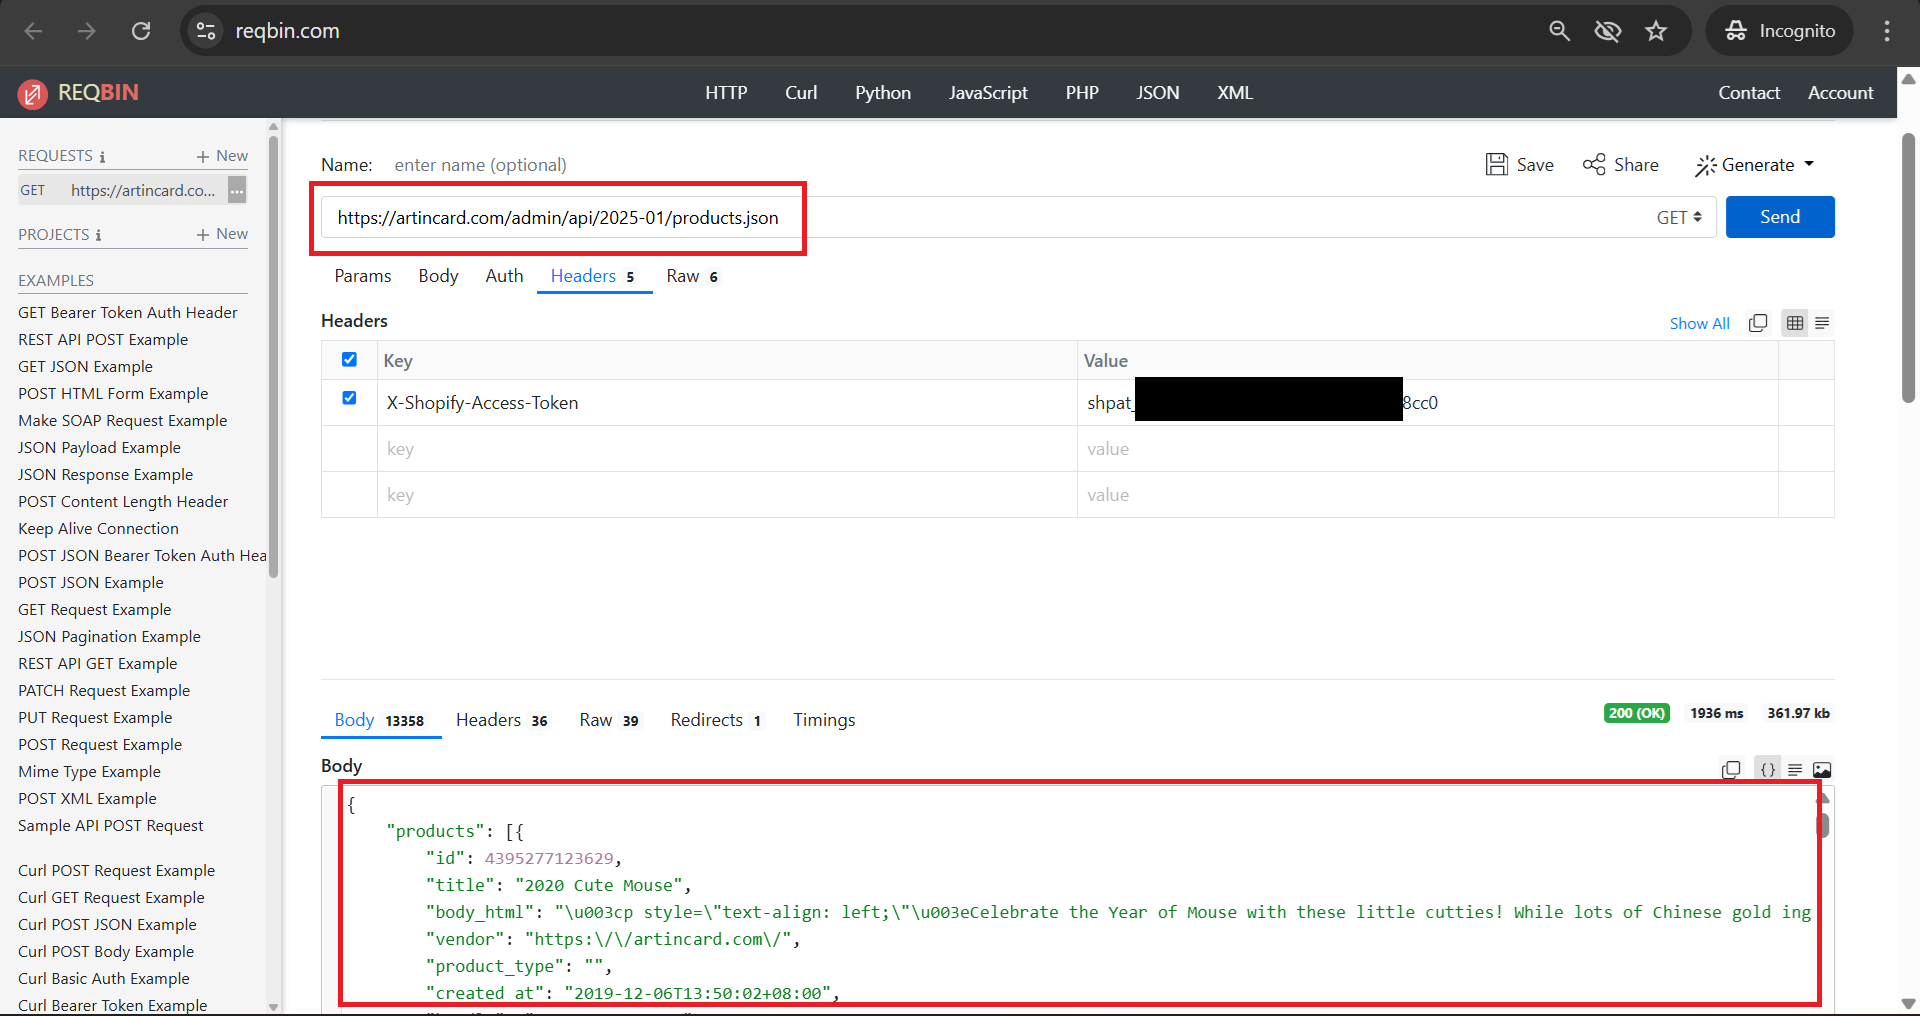Select the response raw text view icon
The height and width of the screenshot is (1016, 1920).
click(x=1795, y=770)
